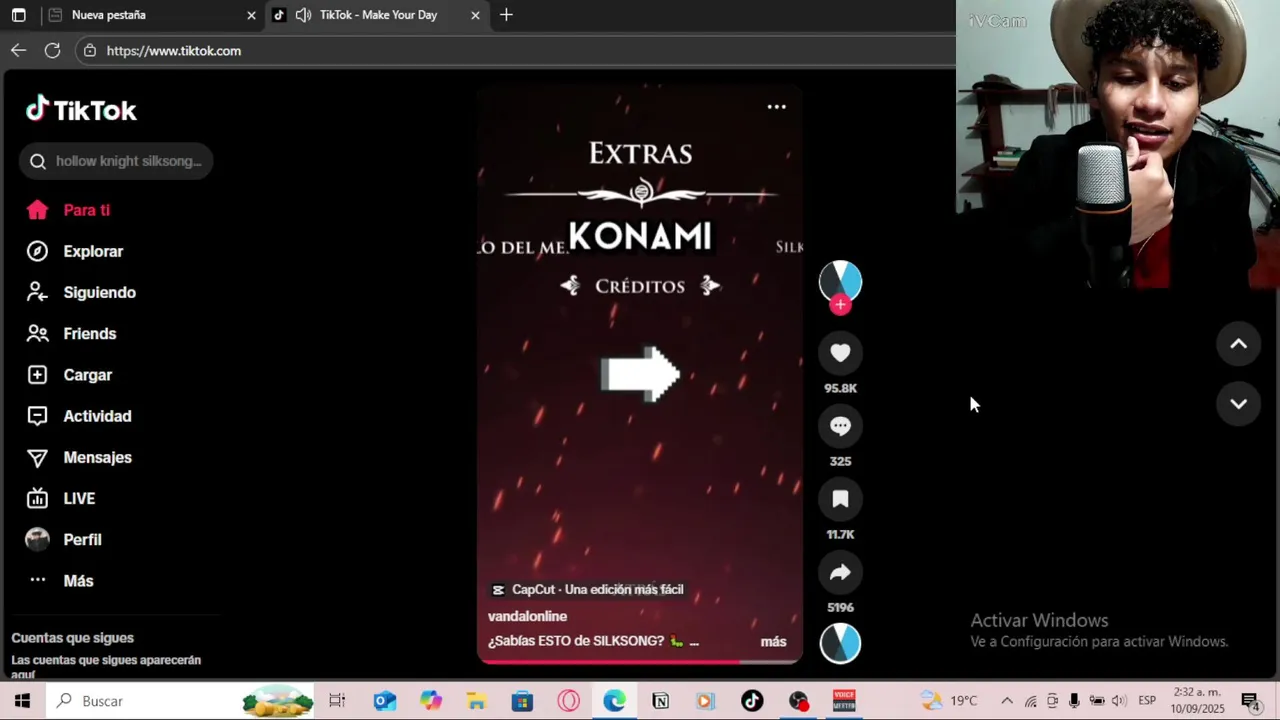Open Copilot from the taskbar
Image resolution: width=1280 pixels, height=720 pixels.
[430, 701]
